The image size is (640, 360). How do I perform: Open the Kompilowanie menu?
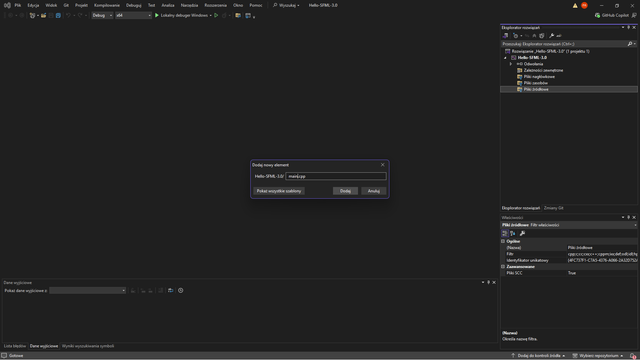(x=107, y=5)
